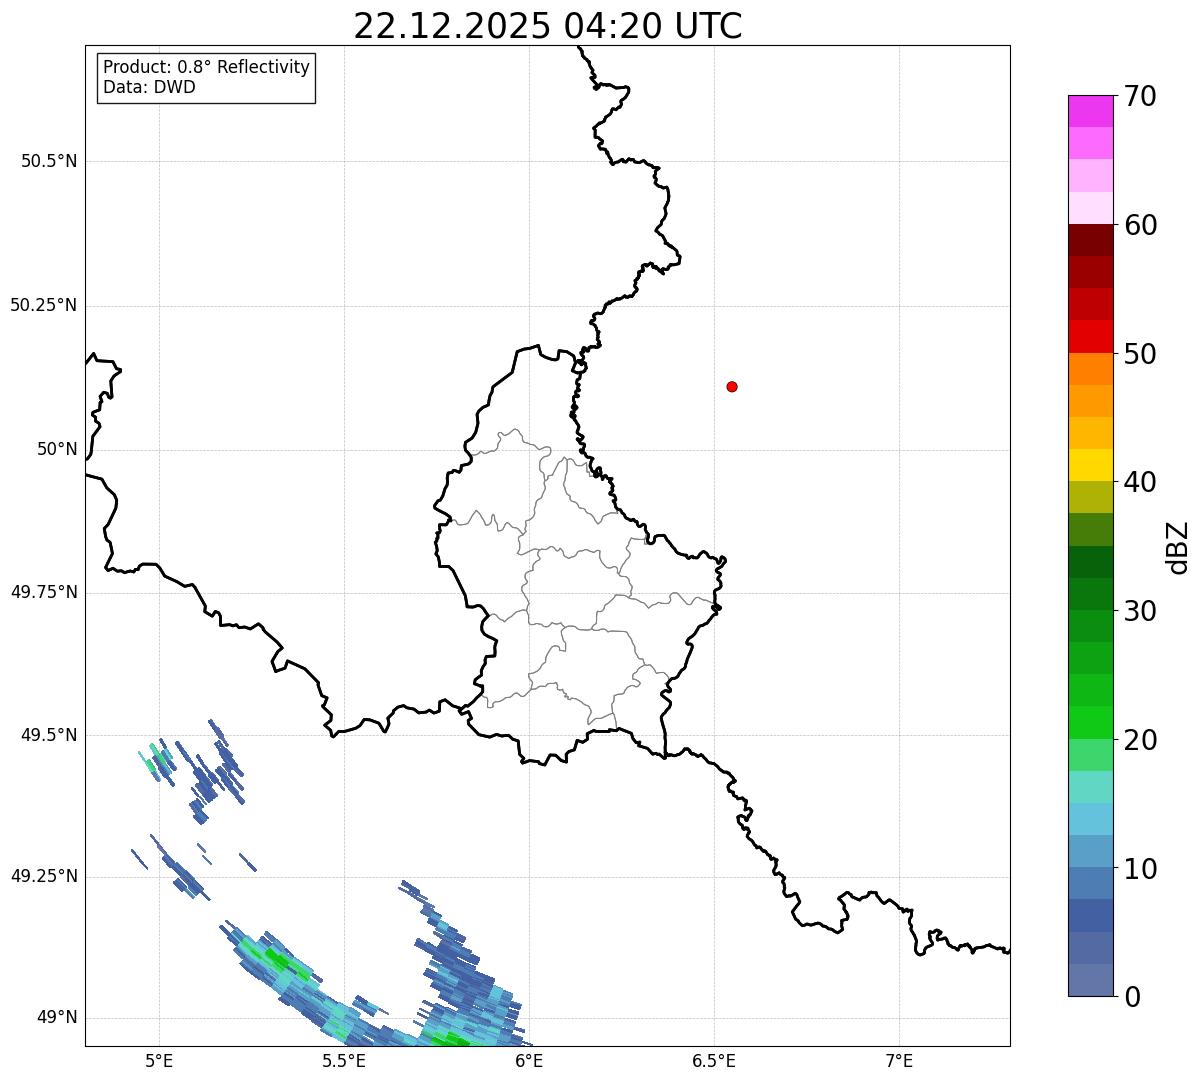This screenshot has height=1081, width=1202.
Task: Click the 5.5°E longitude label
Action: click(x=344, y=1060)
